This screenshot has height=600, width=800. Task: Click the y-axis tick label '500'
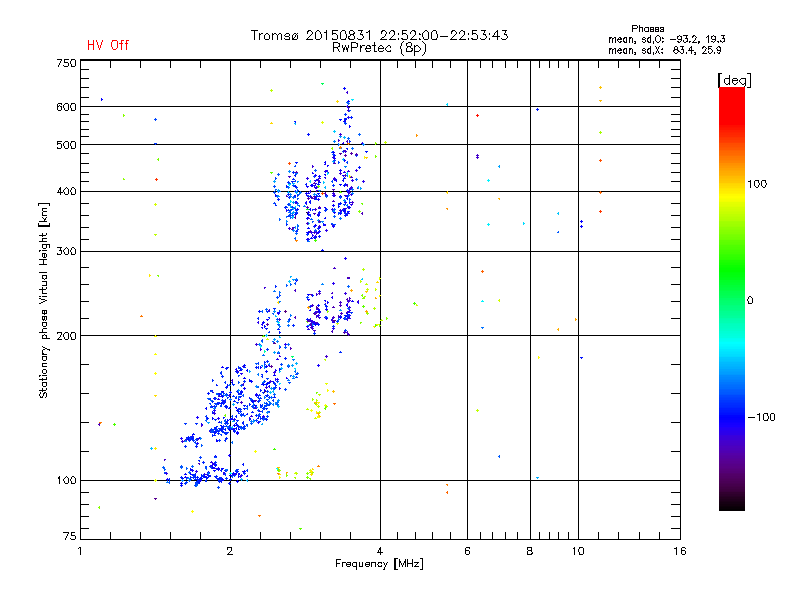[66, 145]
